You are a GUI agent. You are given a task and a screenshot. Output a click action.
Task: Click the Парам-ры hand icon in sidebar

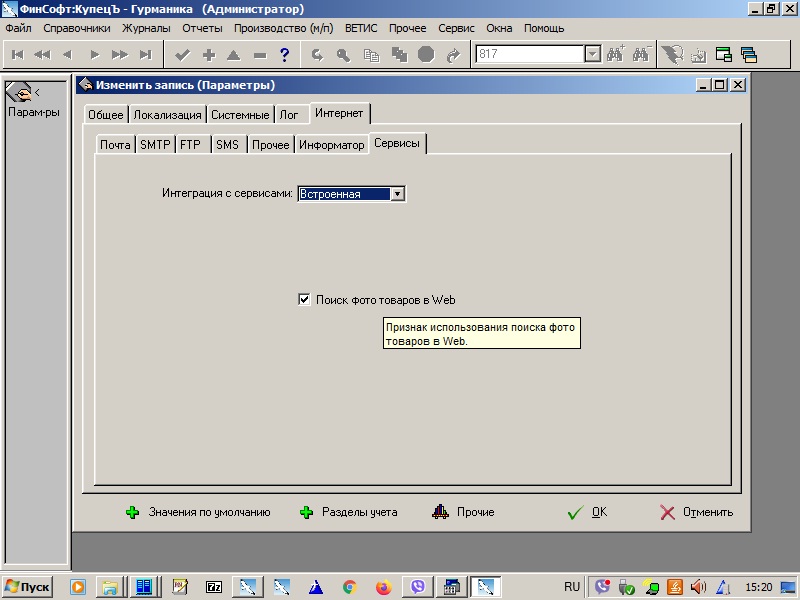(18, 94)
